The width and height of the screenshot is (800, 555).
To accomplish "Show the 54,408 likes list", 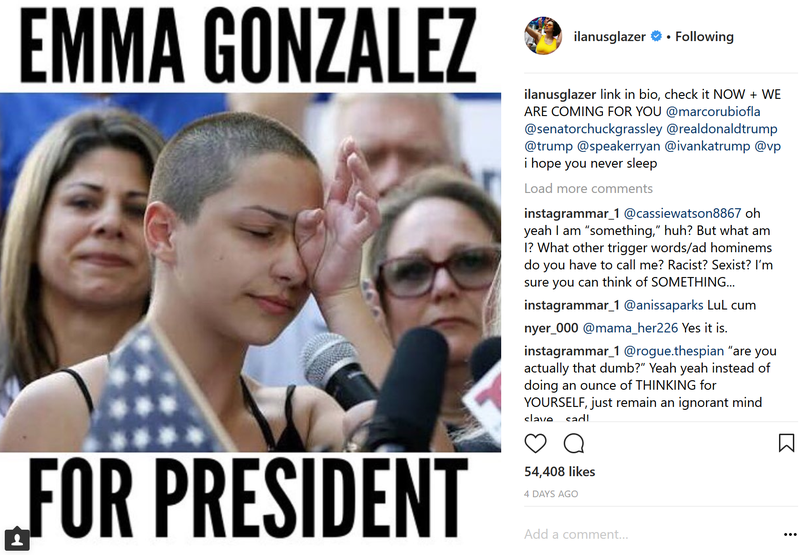I will [559, 472].
